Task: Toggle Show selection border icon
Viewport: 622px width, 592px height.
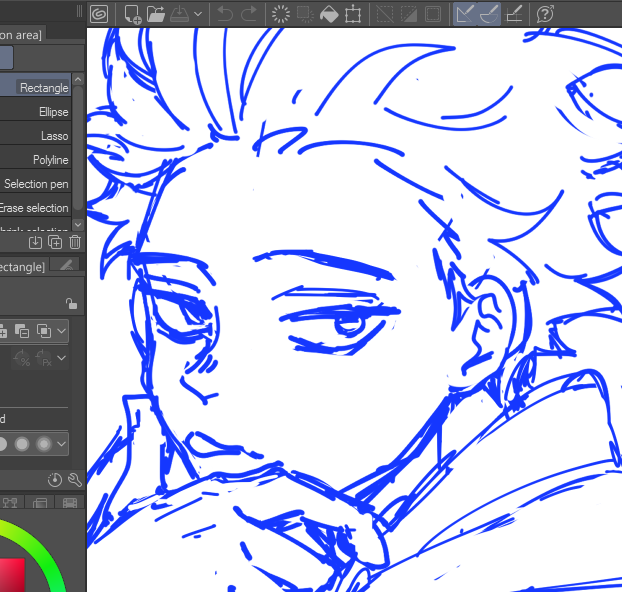Action: [433, 14]
